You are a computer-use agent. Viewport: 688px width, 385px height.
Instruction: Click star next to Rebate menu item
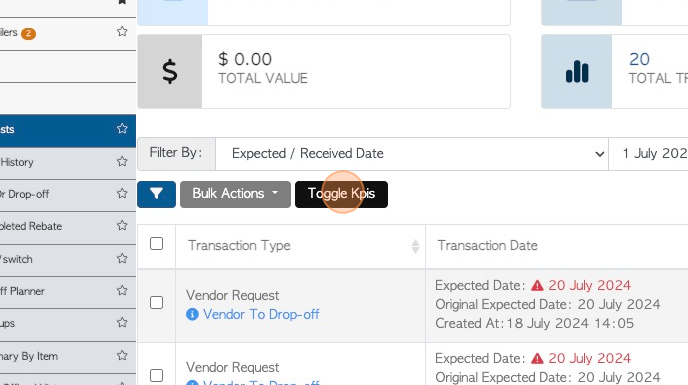pos(122,226)
